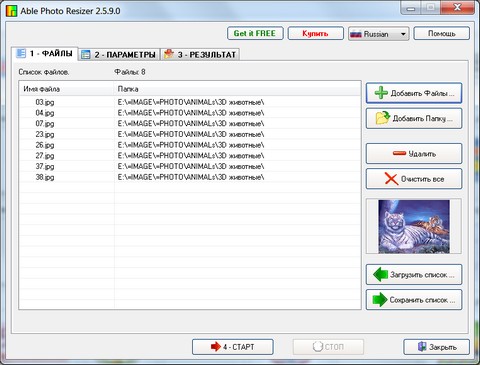Click the Get it FREE button
Image resolution: width=480 pixels, height=365 pixels.
click(255, 33)
